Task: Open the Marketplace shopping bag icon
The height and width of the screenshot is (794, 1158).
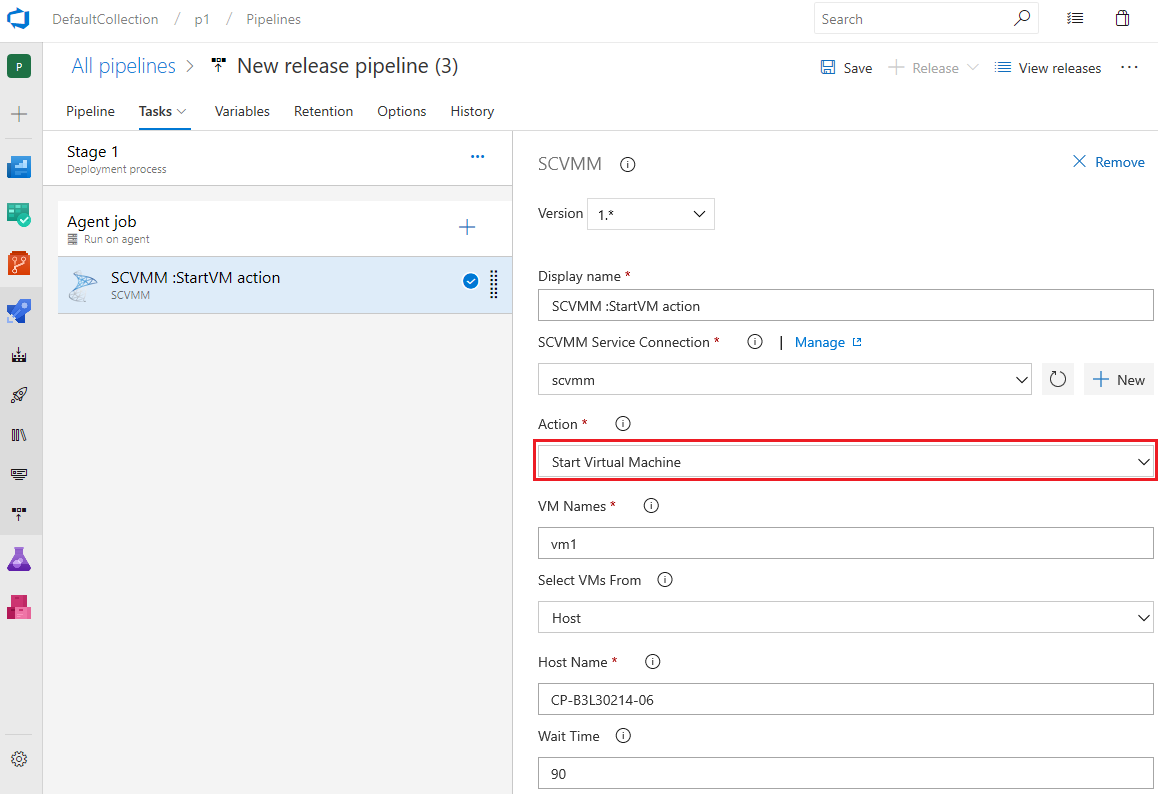Action: [1123, 18]
